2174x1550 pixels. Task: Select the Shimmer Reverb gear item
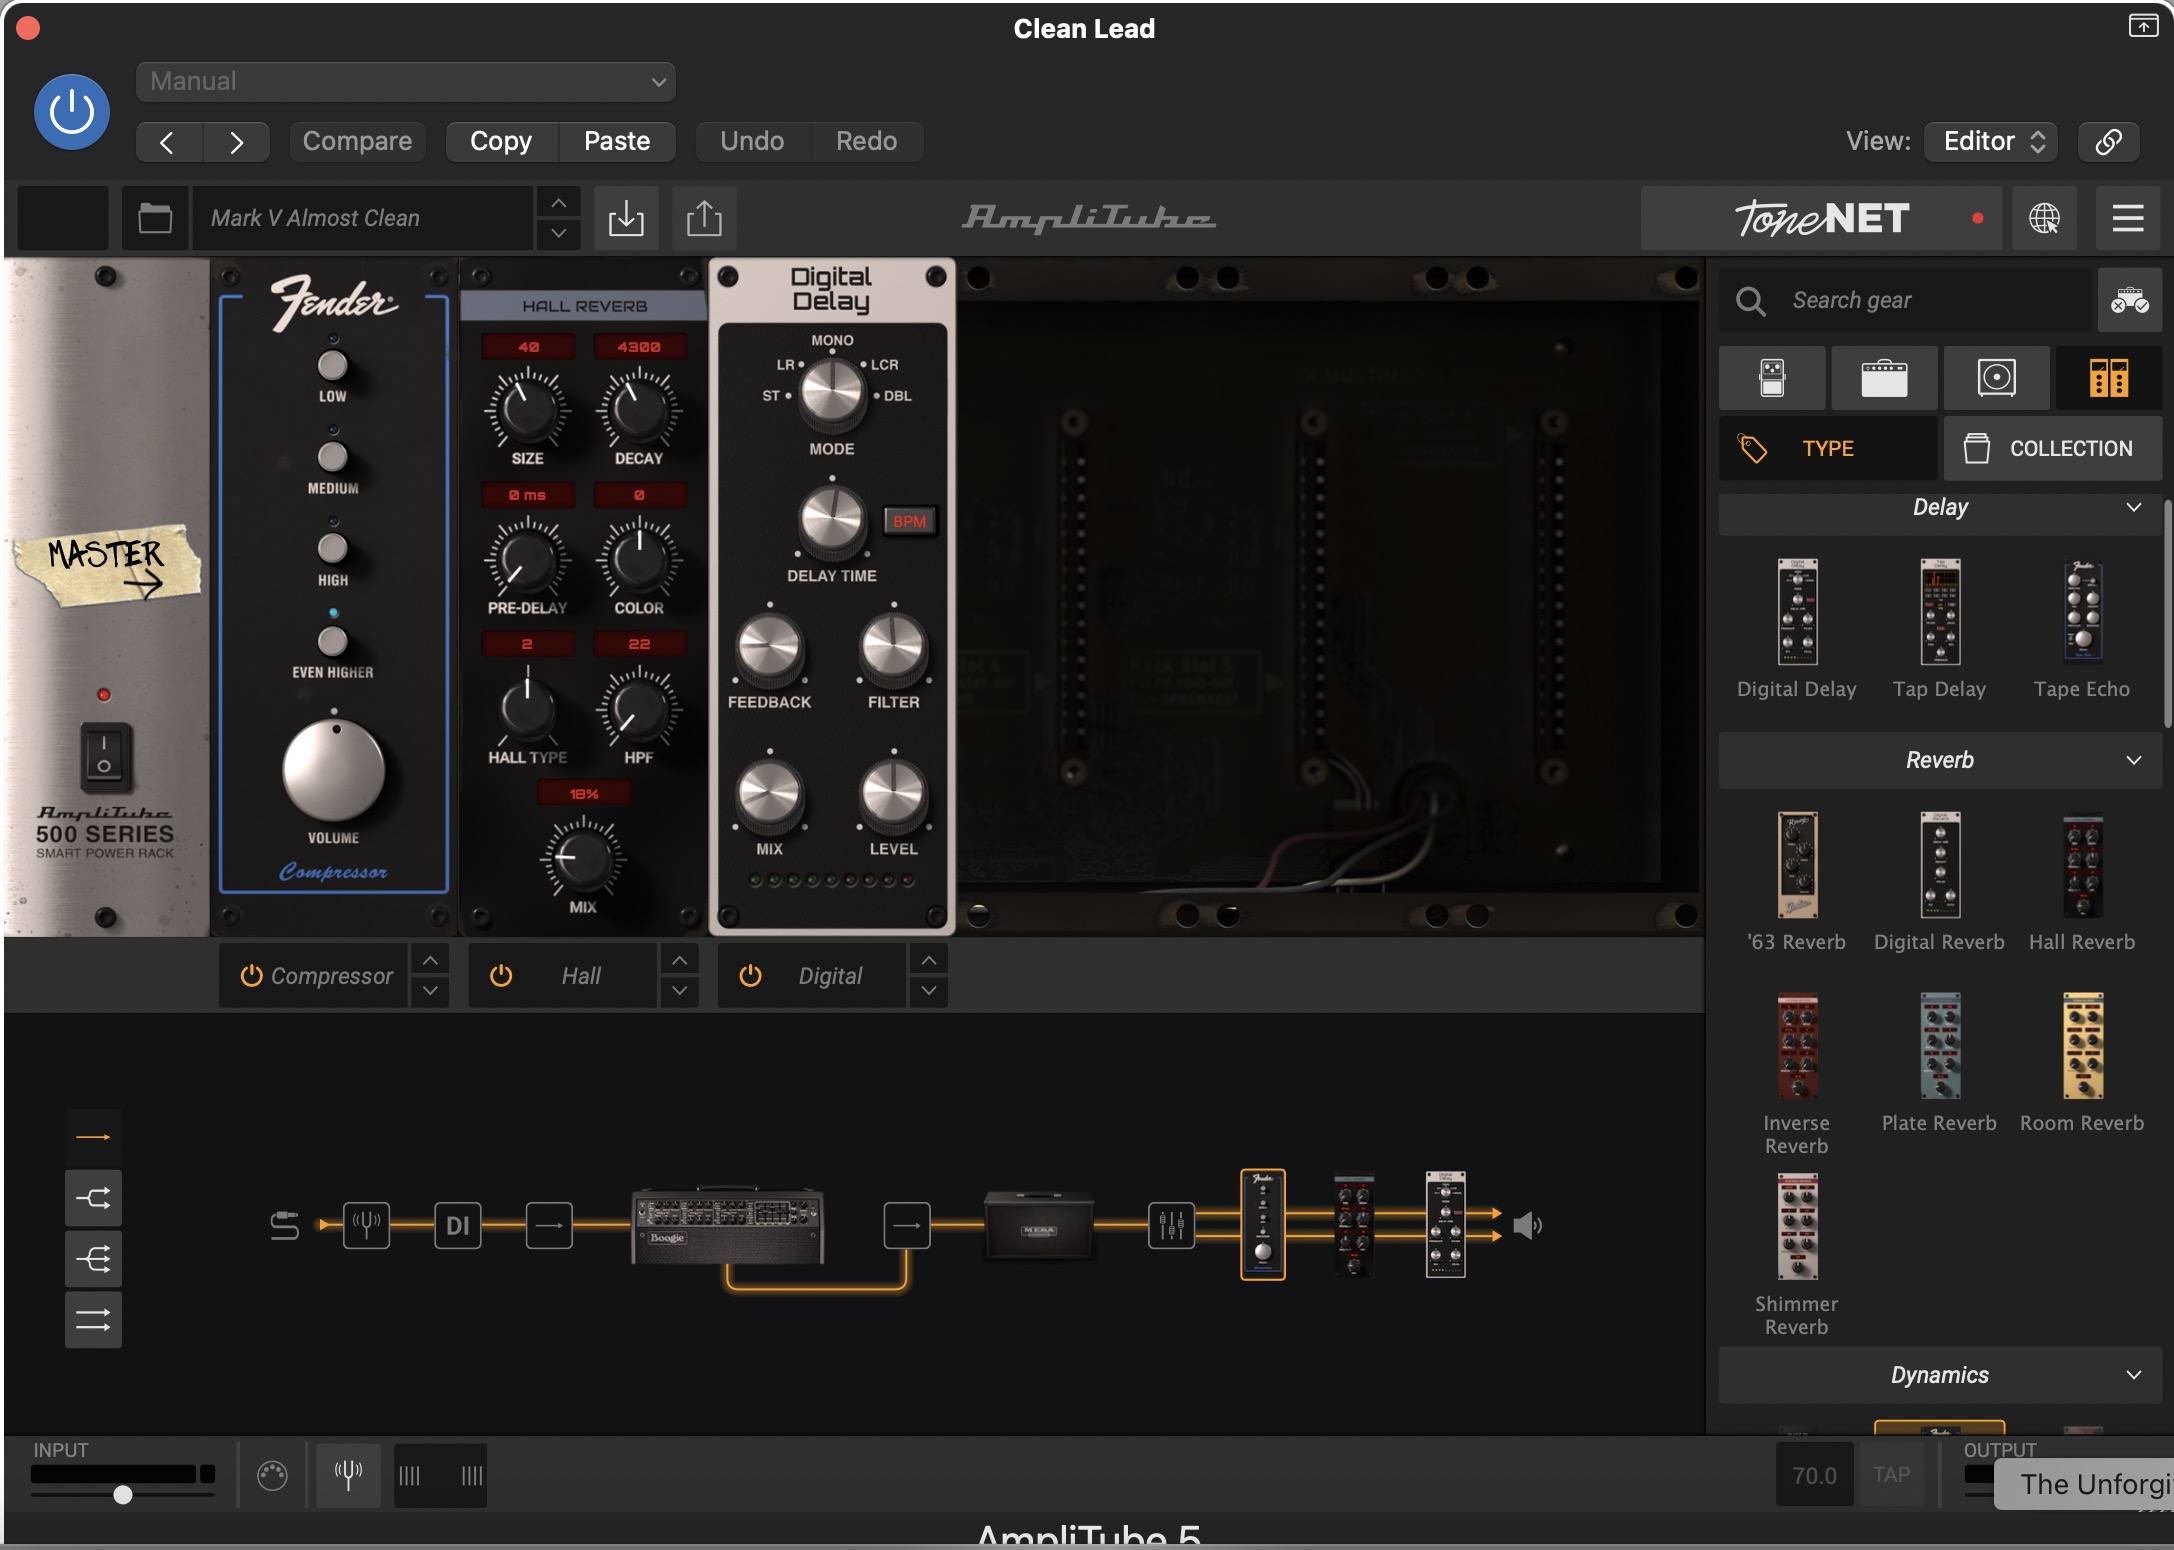tap(1797, 1227)
